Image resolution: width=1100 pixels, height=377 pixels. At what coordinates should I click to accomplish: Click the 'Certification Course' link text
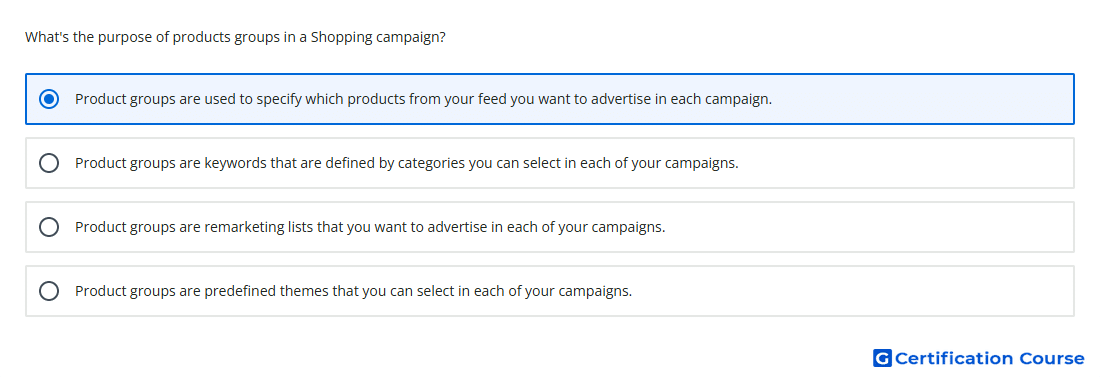coord(989,358)
